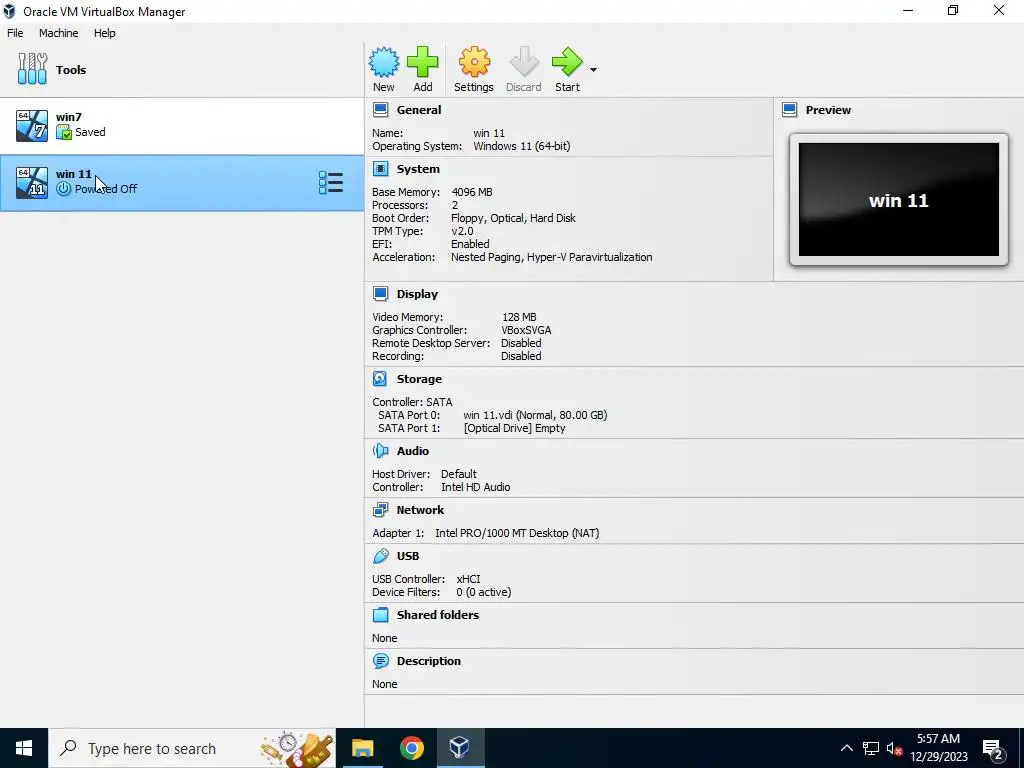Viewport: 1024px width, 768px height.
Task: Click the '4096 MB' base memory value
Action: pos(472,192)
